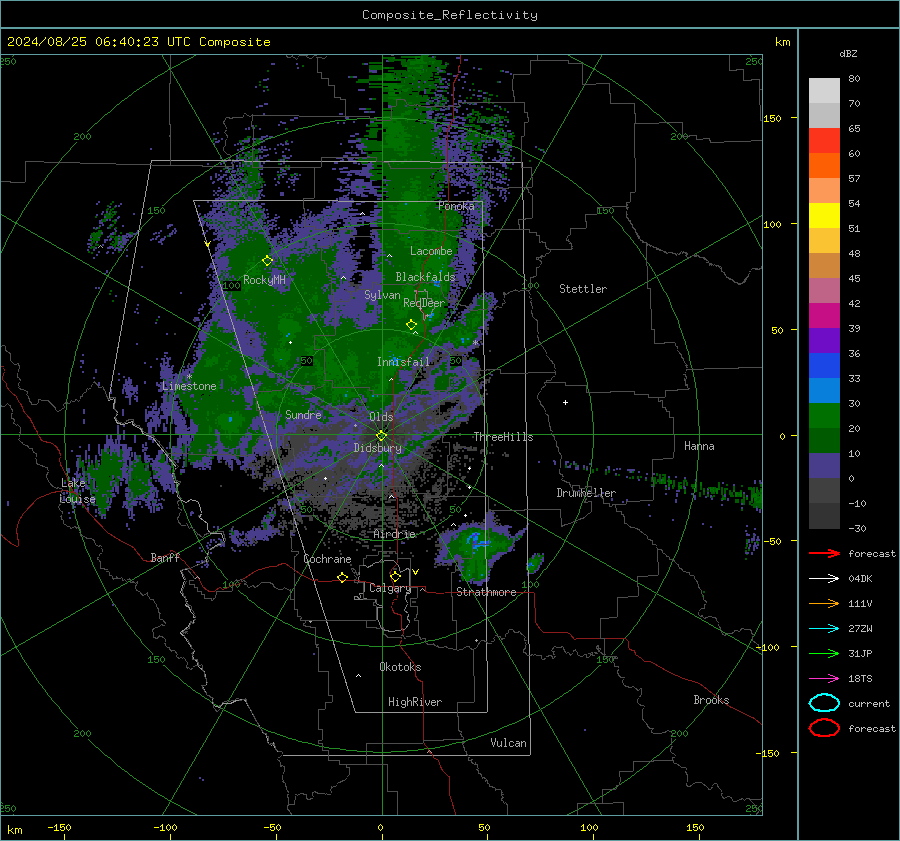Click the bright green 30 dBZ swatch
900x841 pixels.
(824, 416)
